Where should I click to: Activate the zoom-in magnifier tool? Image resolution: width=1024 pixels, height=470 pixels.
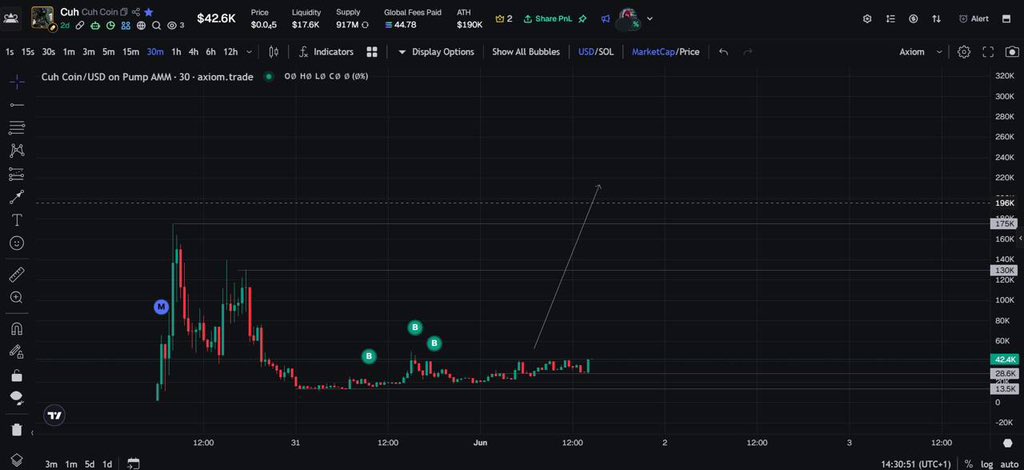[17, 298]
